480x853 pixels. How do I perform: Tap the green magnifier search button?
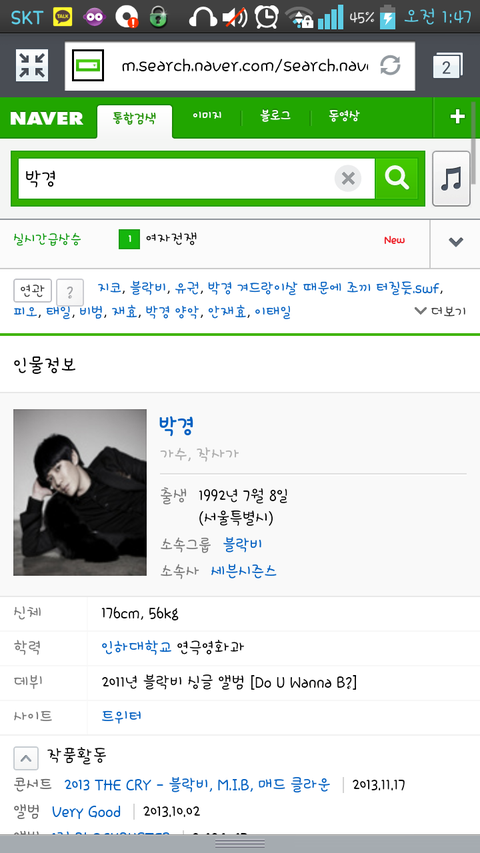[397, 178]
